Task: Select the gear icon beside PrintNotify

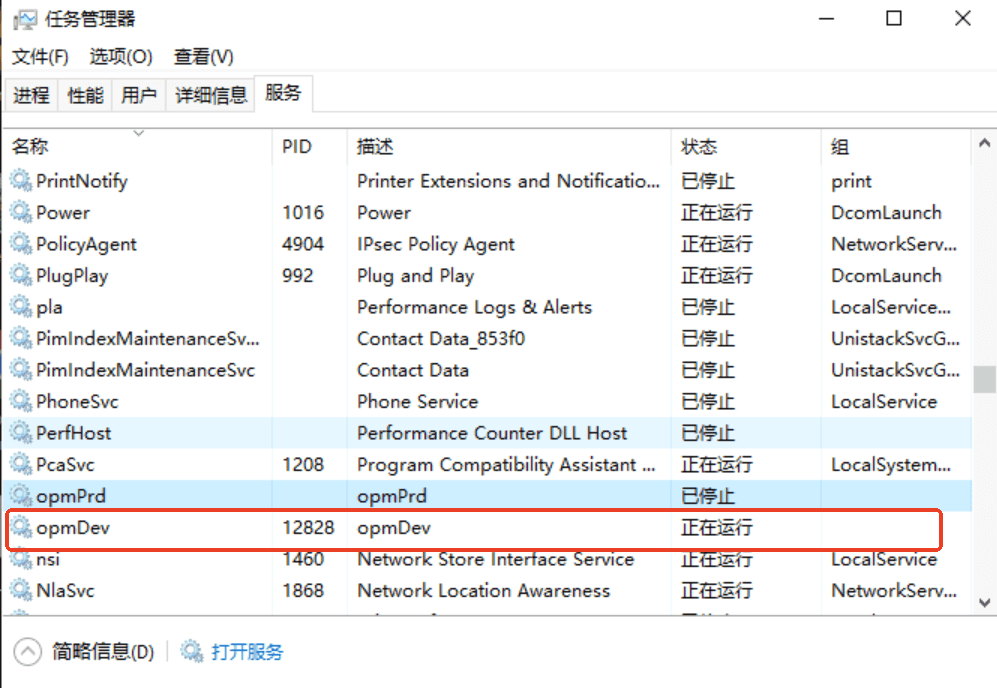Action: [x=21, y=181]
